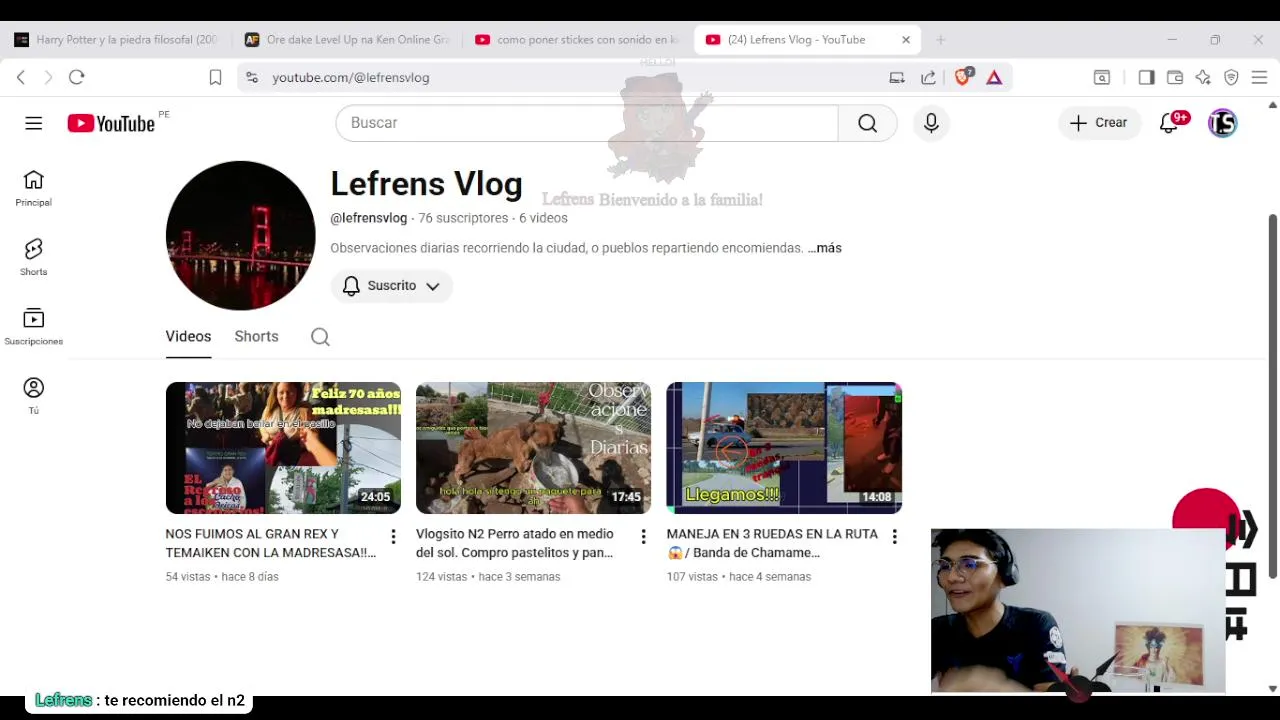Image resolution: width=1280 pixels, height=720 pixels.
Task: Open the Brave VPN shield icon
Action: 1231,77
